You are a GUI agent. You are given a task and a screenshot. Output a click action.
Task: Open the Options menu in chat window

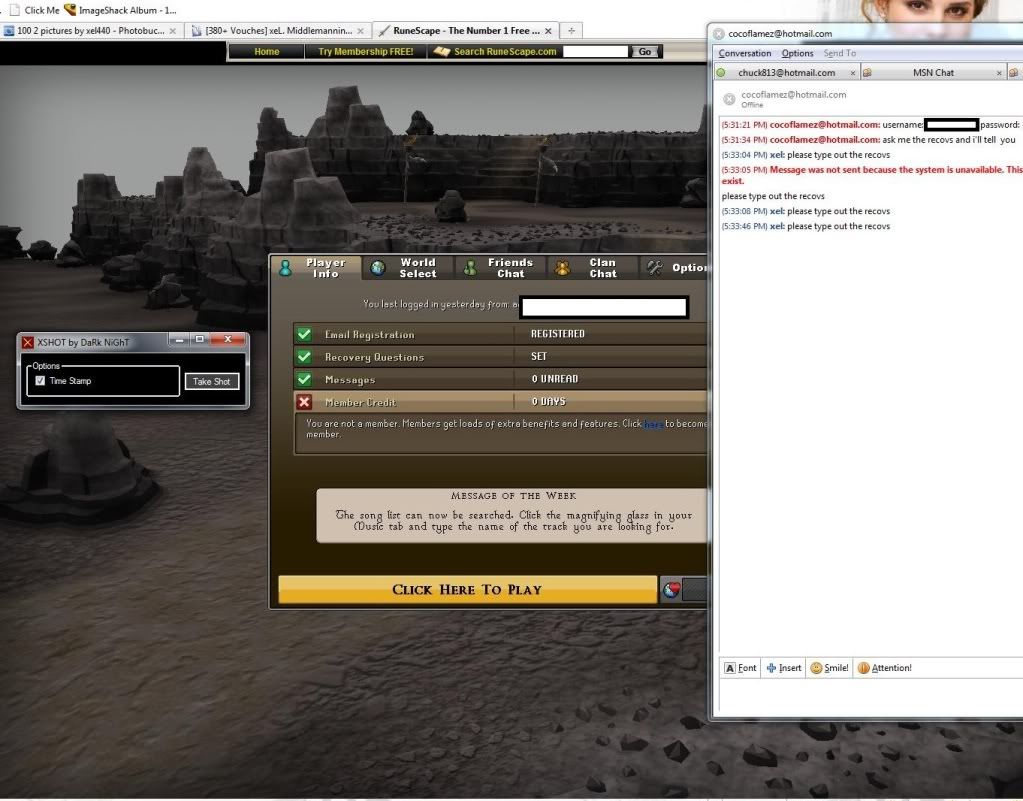click(797, 53)
